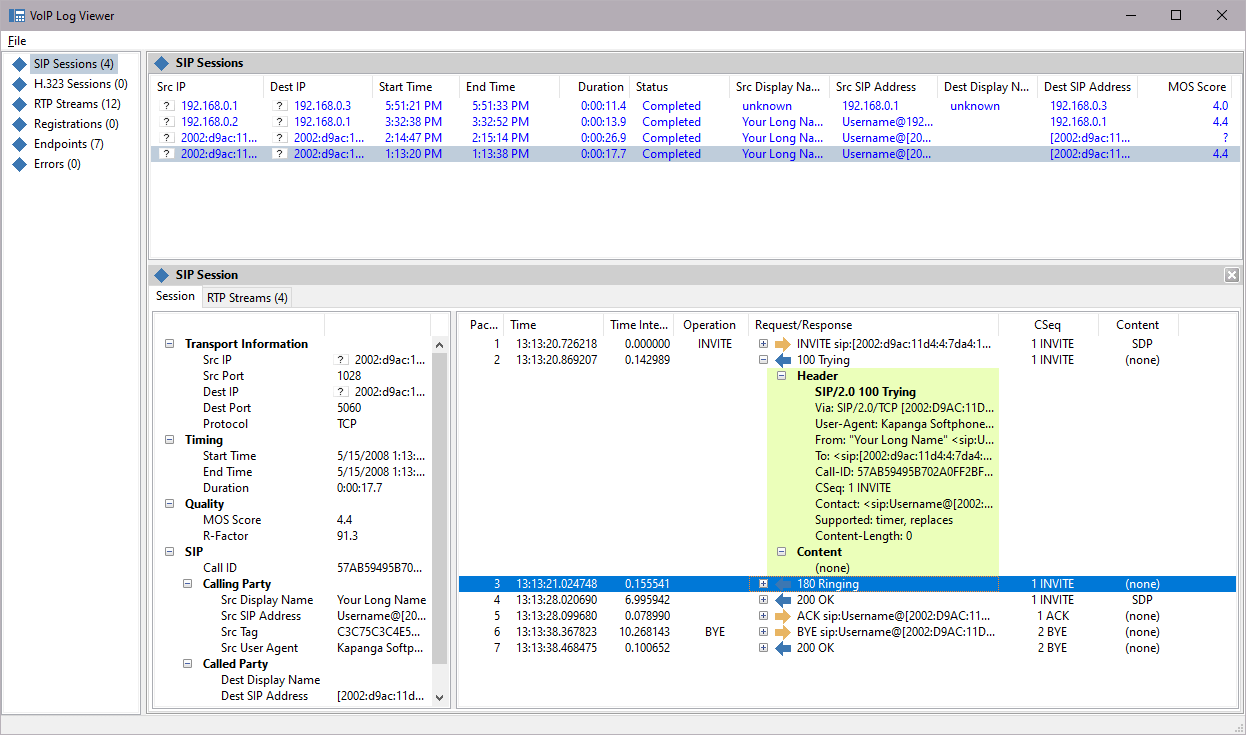Image resolution: width=1246 pixels, height=735 pixels.
Task: Click the User-Agent: Kapanga Softphone header line
Action: click(906, 424)
